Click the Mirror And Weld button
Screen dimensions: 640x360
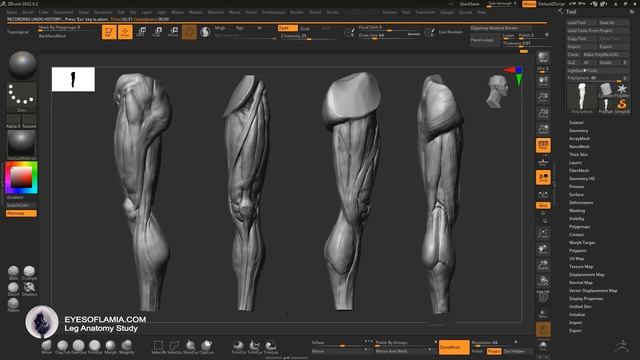[402, 351]
